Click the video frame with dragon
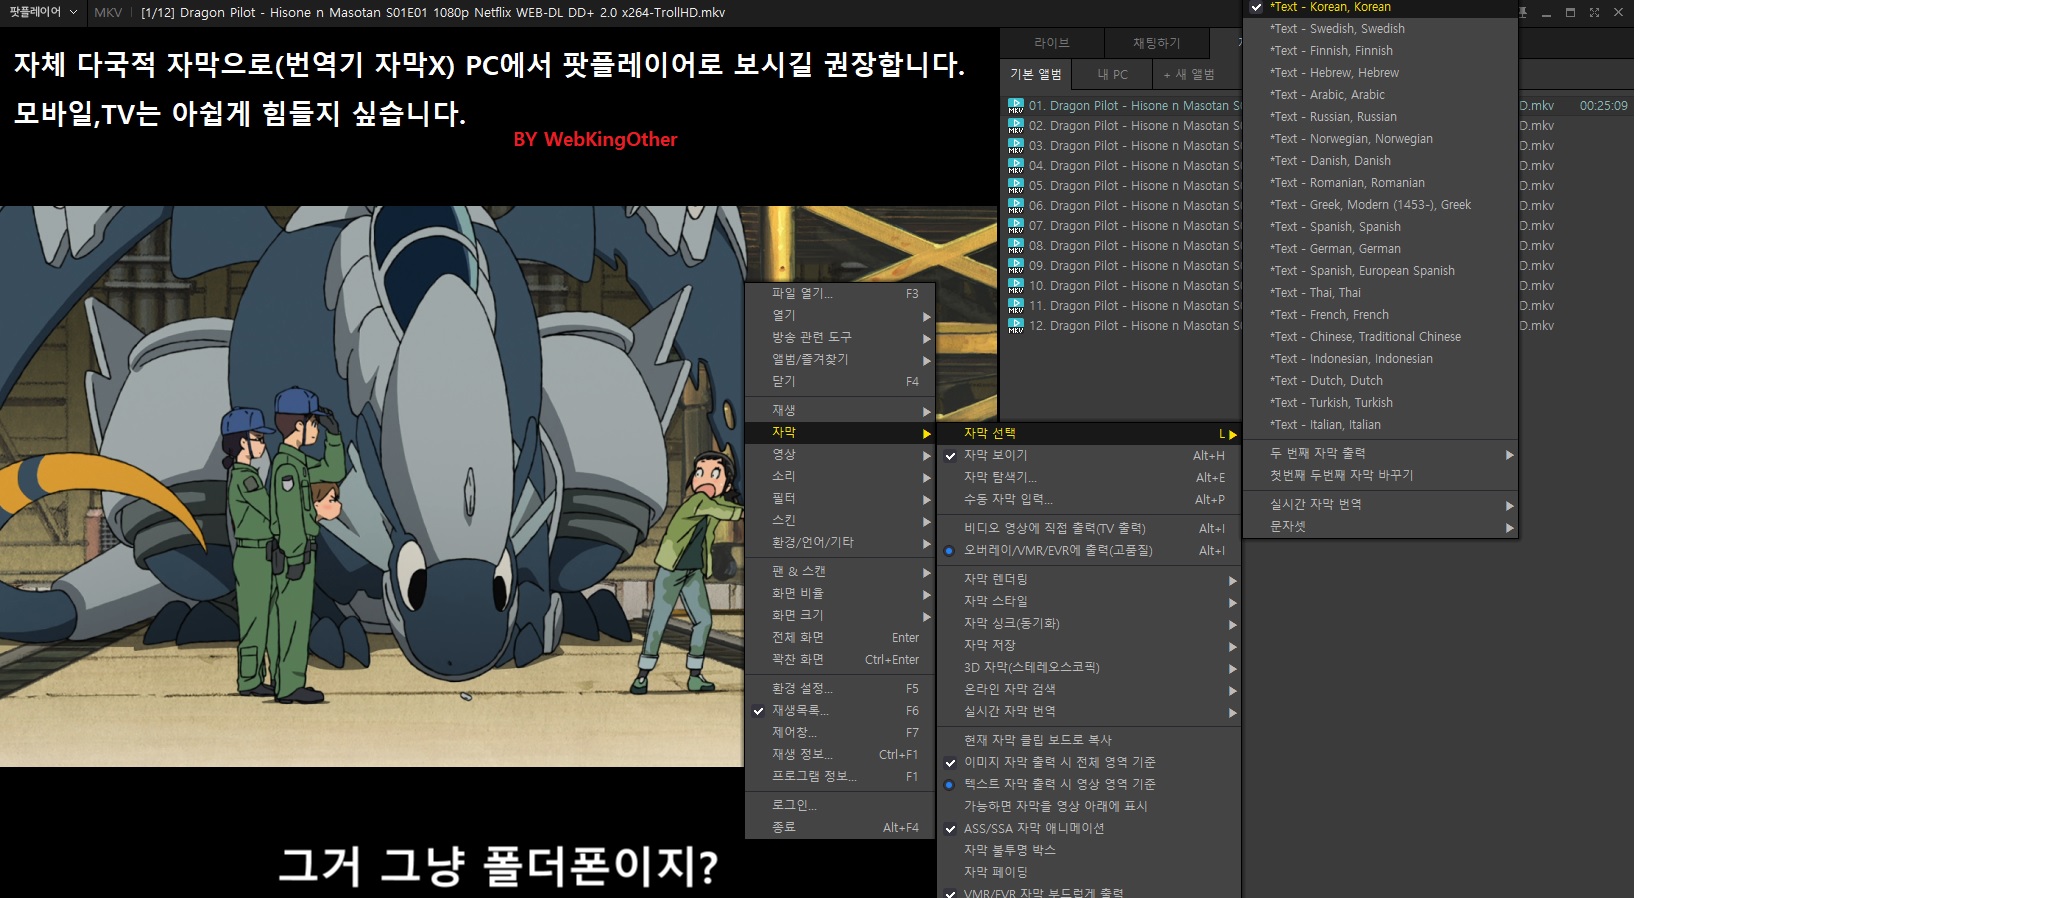This screenshot has height=898, width=2064. (x=372, y=486)
